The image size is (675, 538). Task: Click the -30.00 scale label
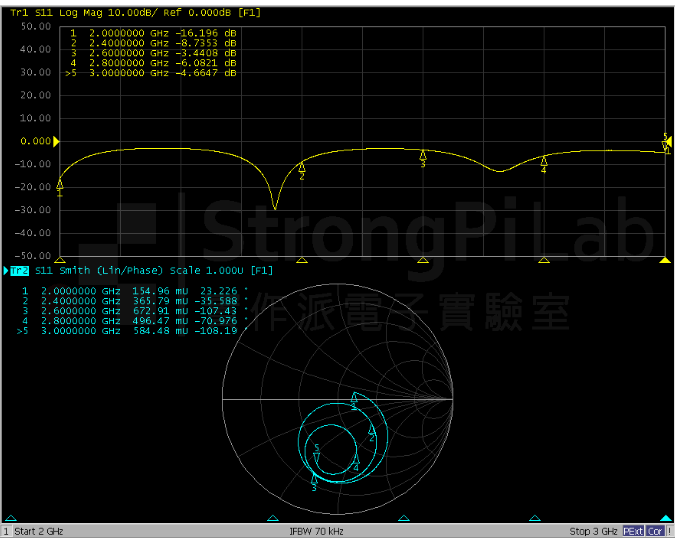[32, 210]
